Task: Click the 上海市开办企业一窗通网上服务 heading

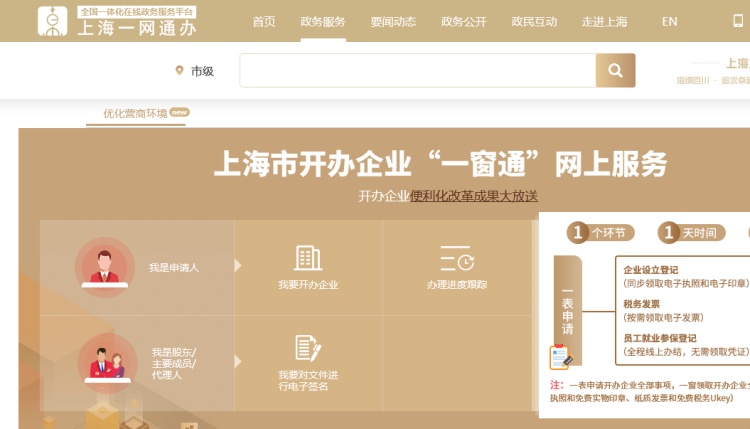Action: pos(440,164)
